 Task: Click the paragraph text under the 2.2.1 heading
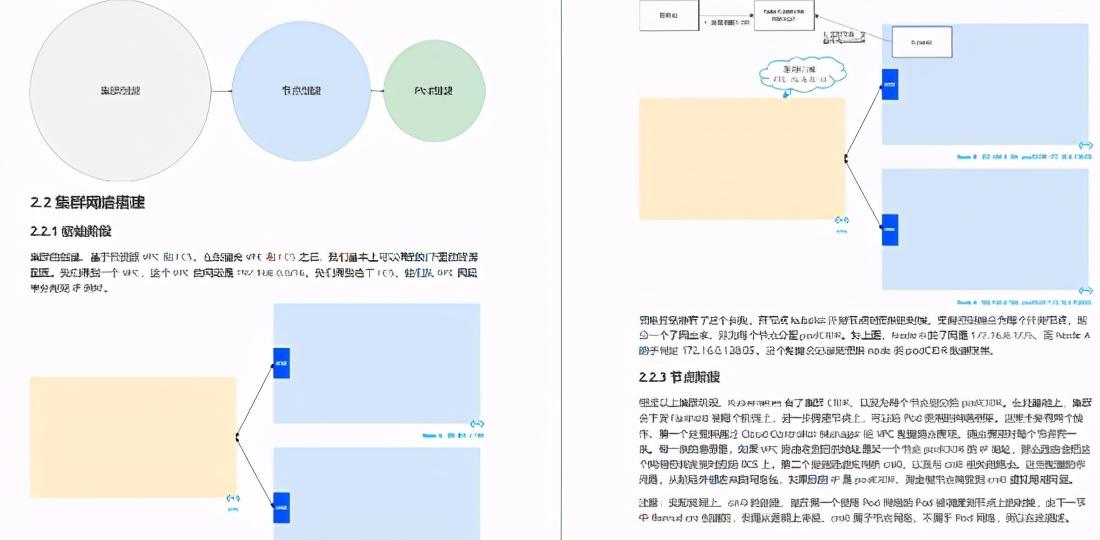click(x=255, y=273)
